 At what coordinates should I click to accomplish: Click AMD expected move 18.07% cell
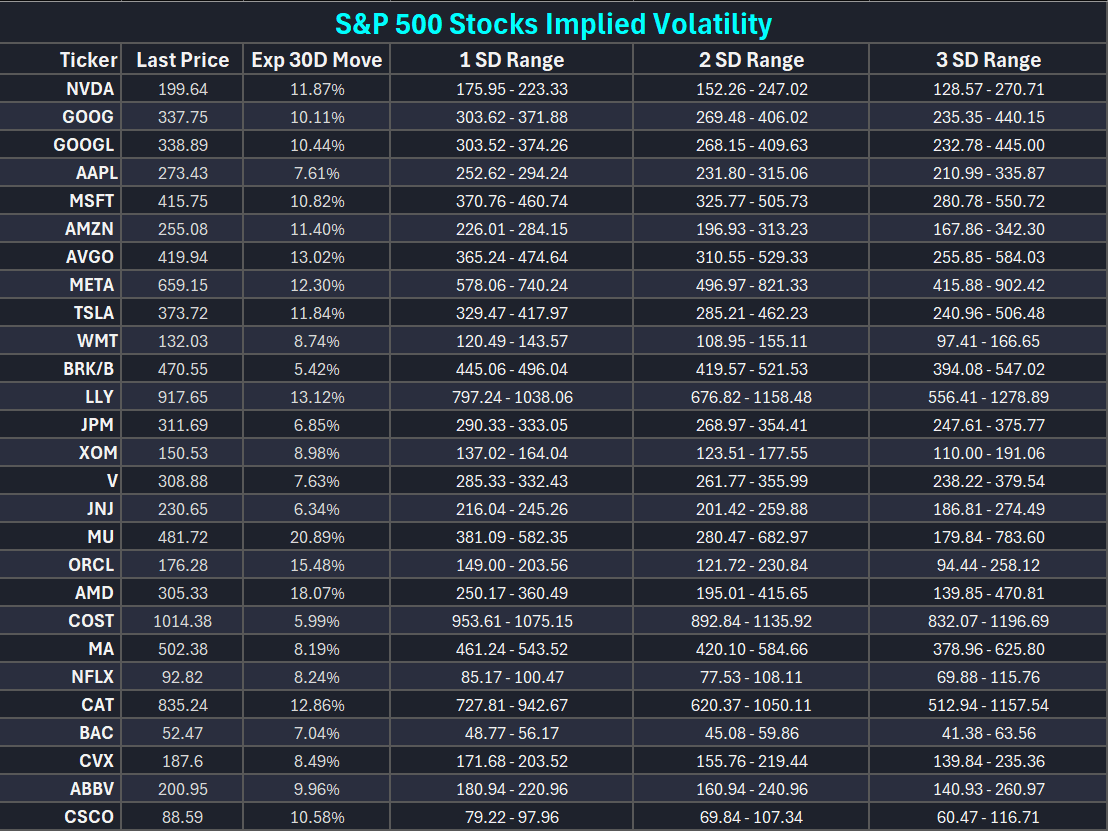pyautogui.click(x=316, y=593)
